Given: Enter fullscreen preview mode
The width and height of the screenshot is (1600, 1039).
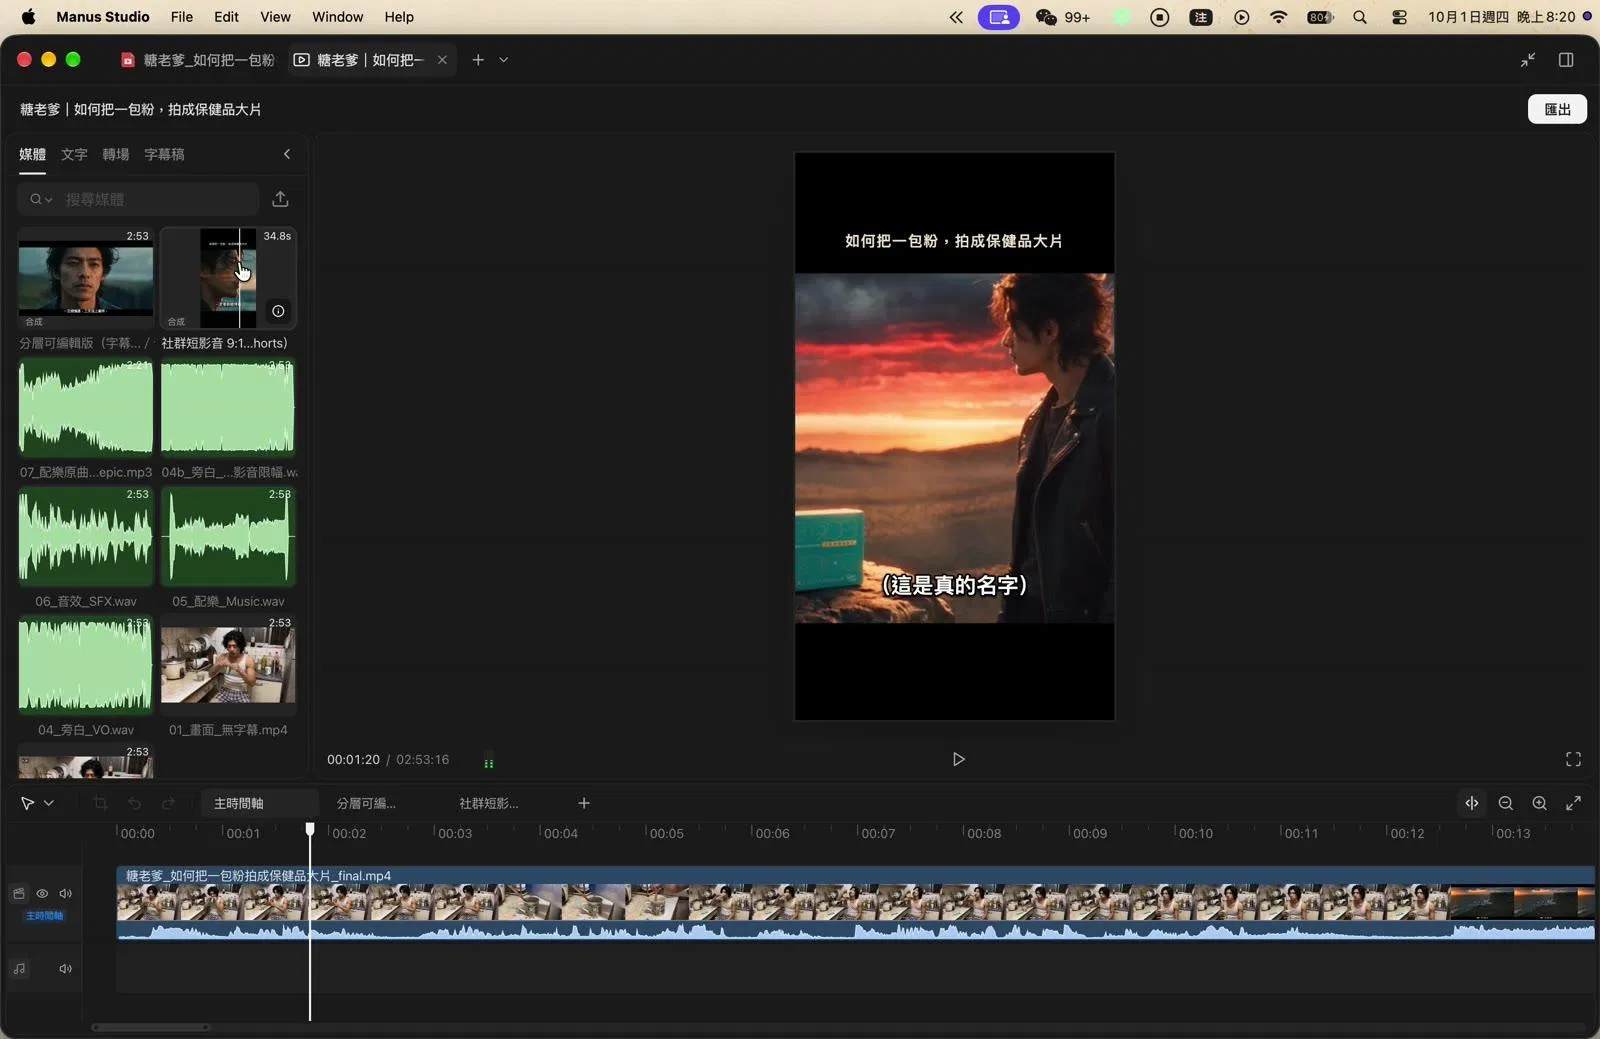Looking at the screenshot, I should click(x=1573, y=759).
